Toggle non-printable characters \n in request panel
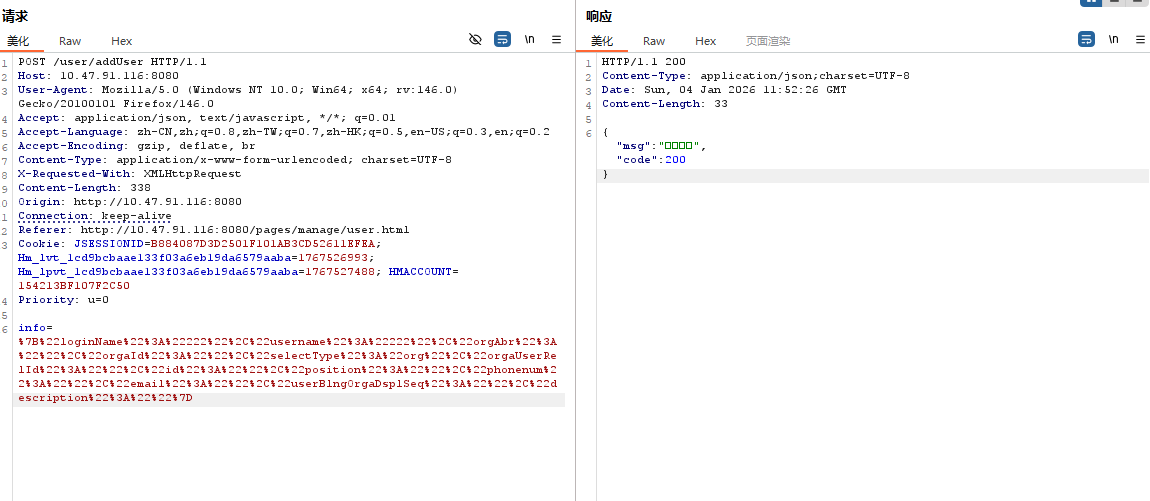 tap(529, 39)
